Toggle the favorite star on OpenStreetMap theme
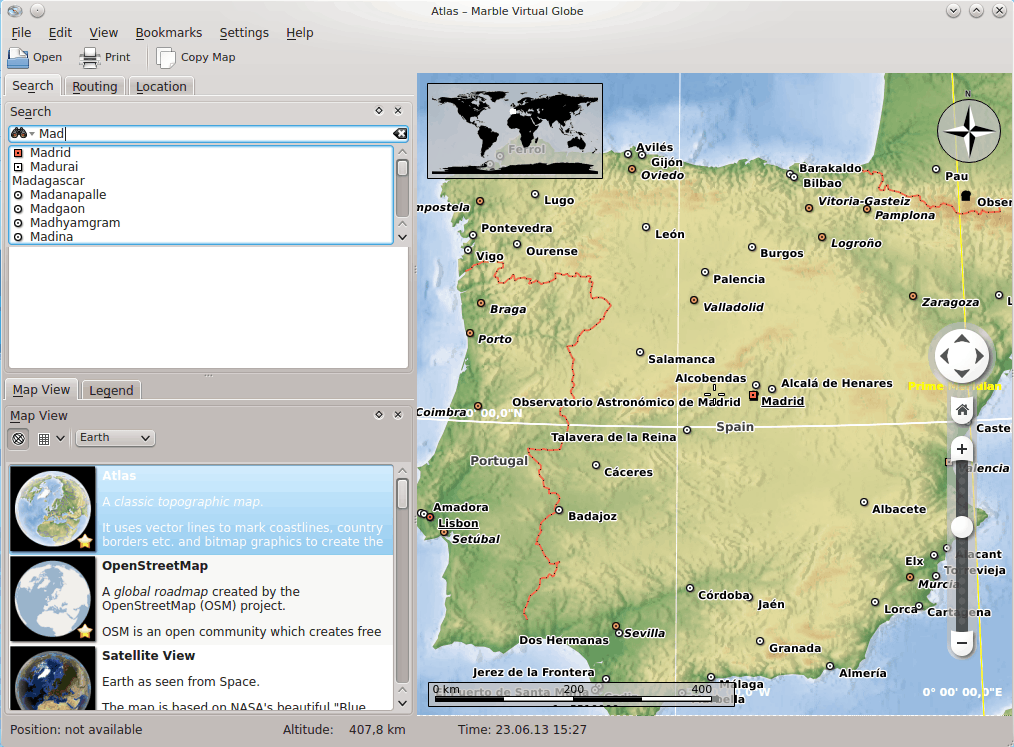This screenshot has width=1014, height=747. pos(85,631)
